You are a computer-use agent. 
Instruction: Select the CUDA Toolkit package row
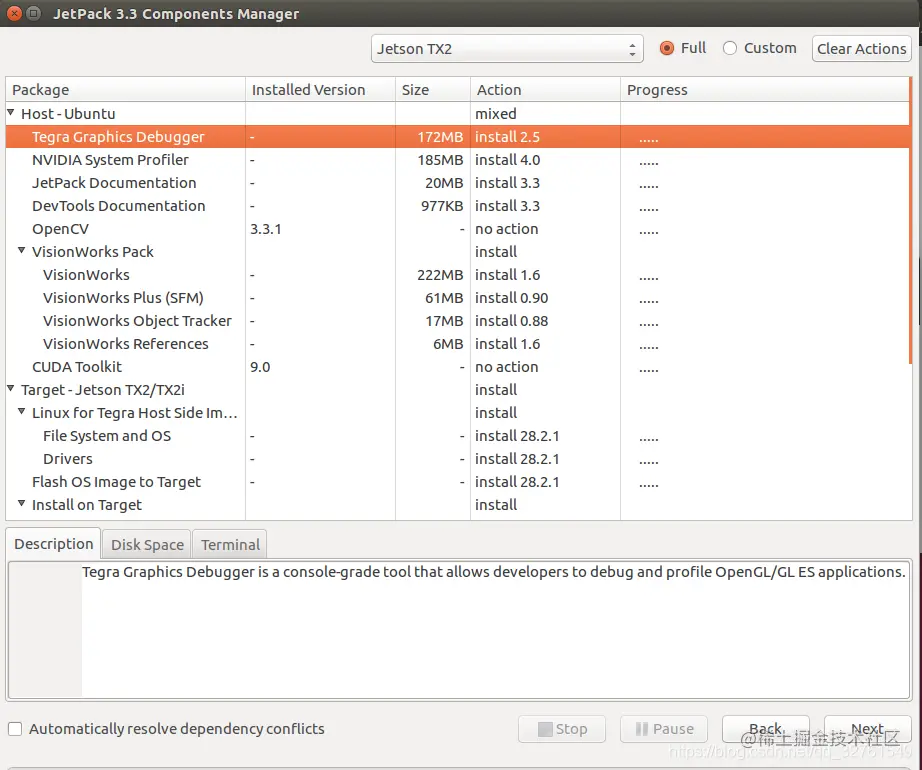(457, 367)
